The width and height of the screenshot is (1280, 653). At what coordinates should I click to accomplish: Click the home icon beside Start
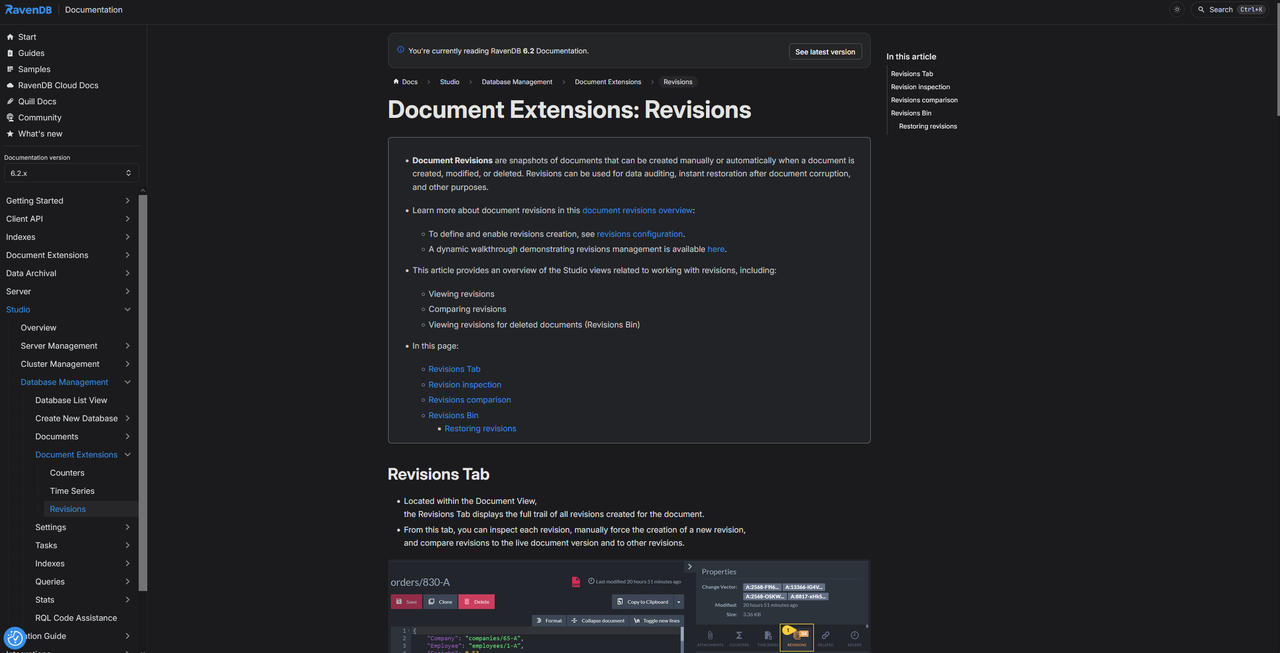pyautogui.click(x=10, y=37)
